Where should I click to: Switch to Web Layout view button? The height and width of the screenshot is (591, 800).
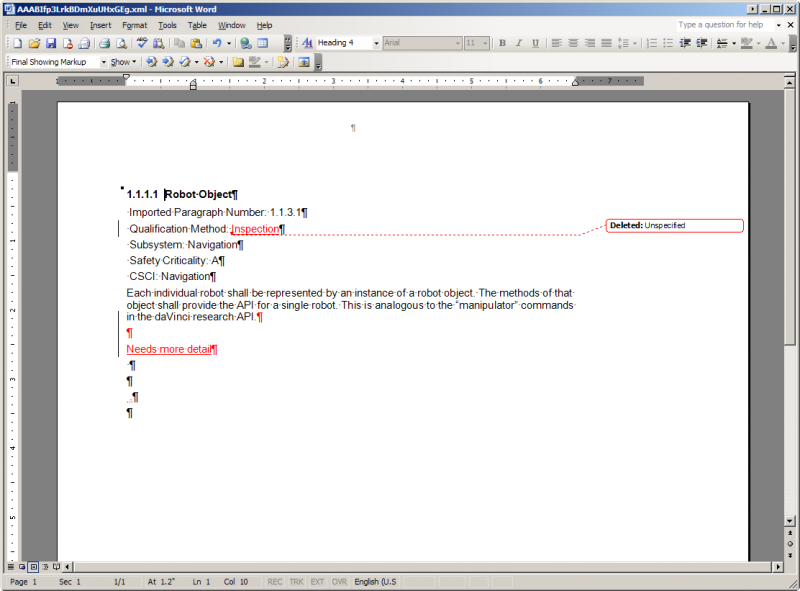[22, 567]
